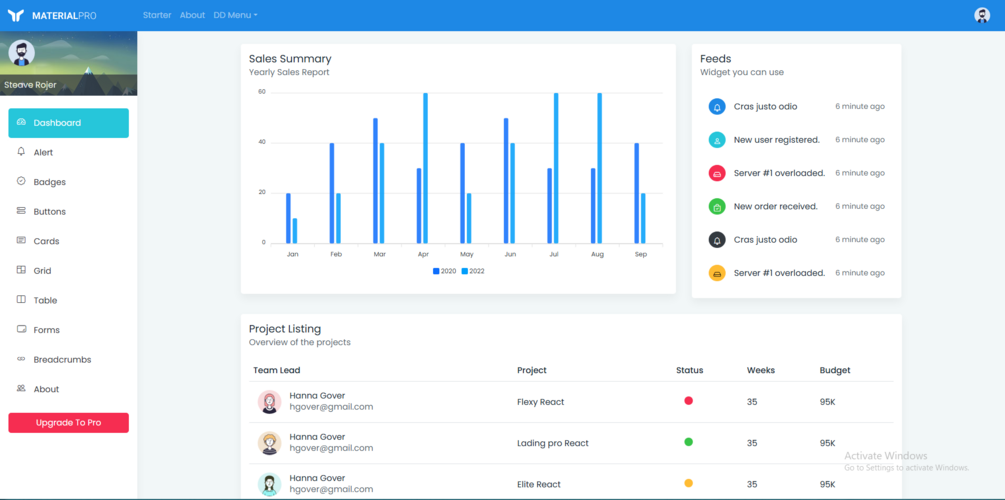Expand the DD Menu dropdown
The width and height of the screenshot is (1005, 500).
235,15
